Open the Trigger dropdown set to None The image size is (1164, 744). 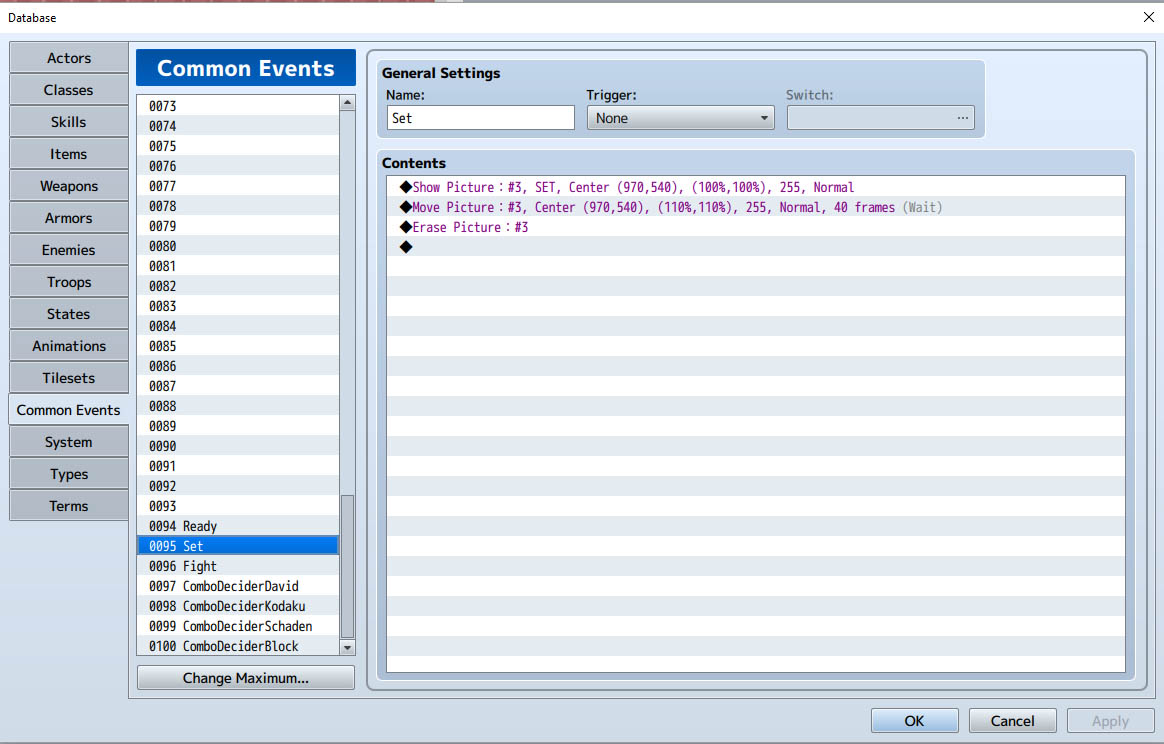pos(680,118)
